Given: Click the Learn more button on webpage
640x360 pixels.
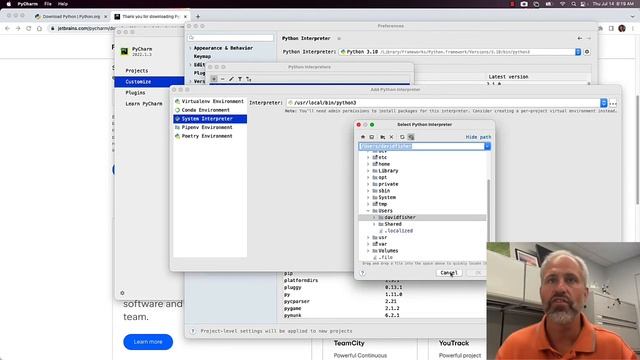Looking at the screenshot, I should point(148,342).
